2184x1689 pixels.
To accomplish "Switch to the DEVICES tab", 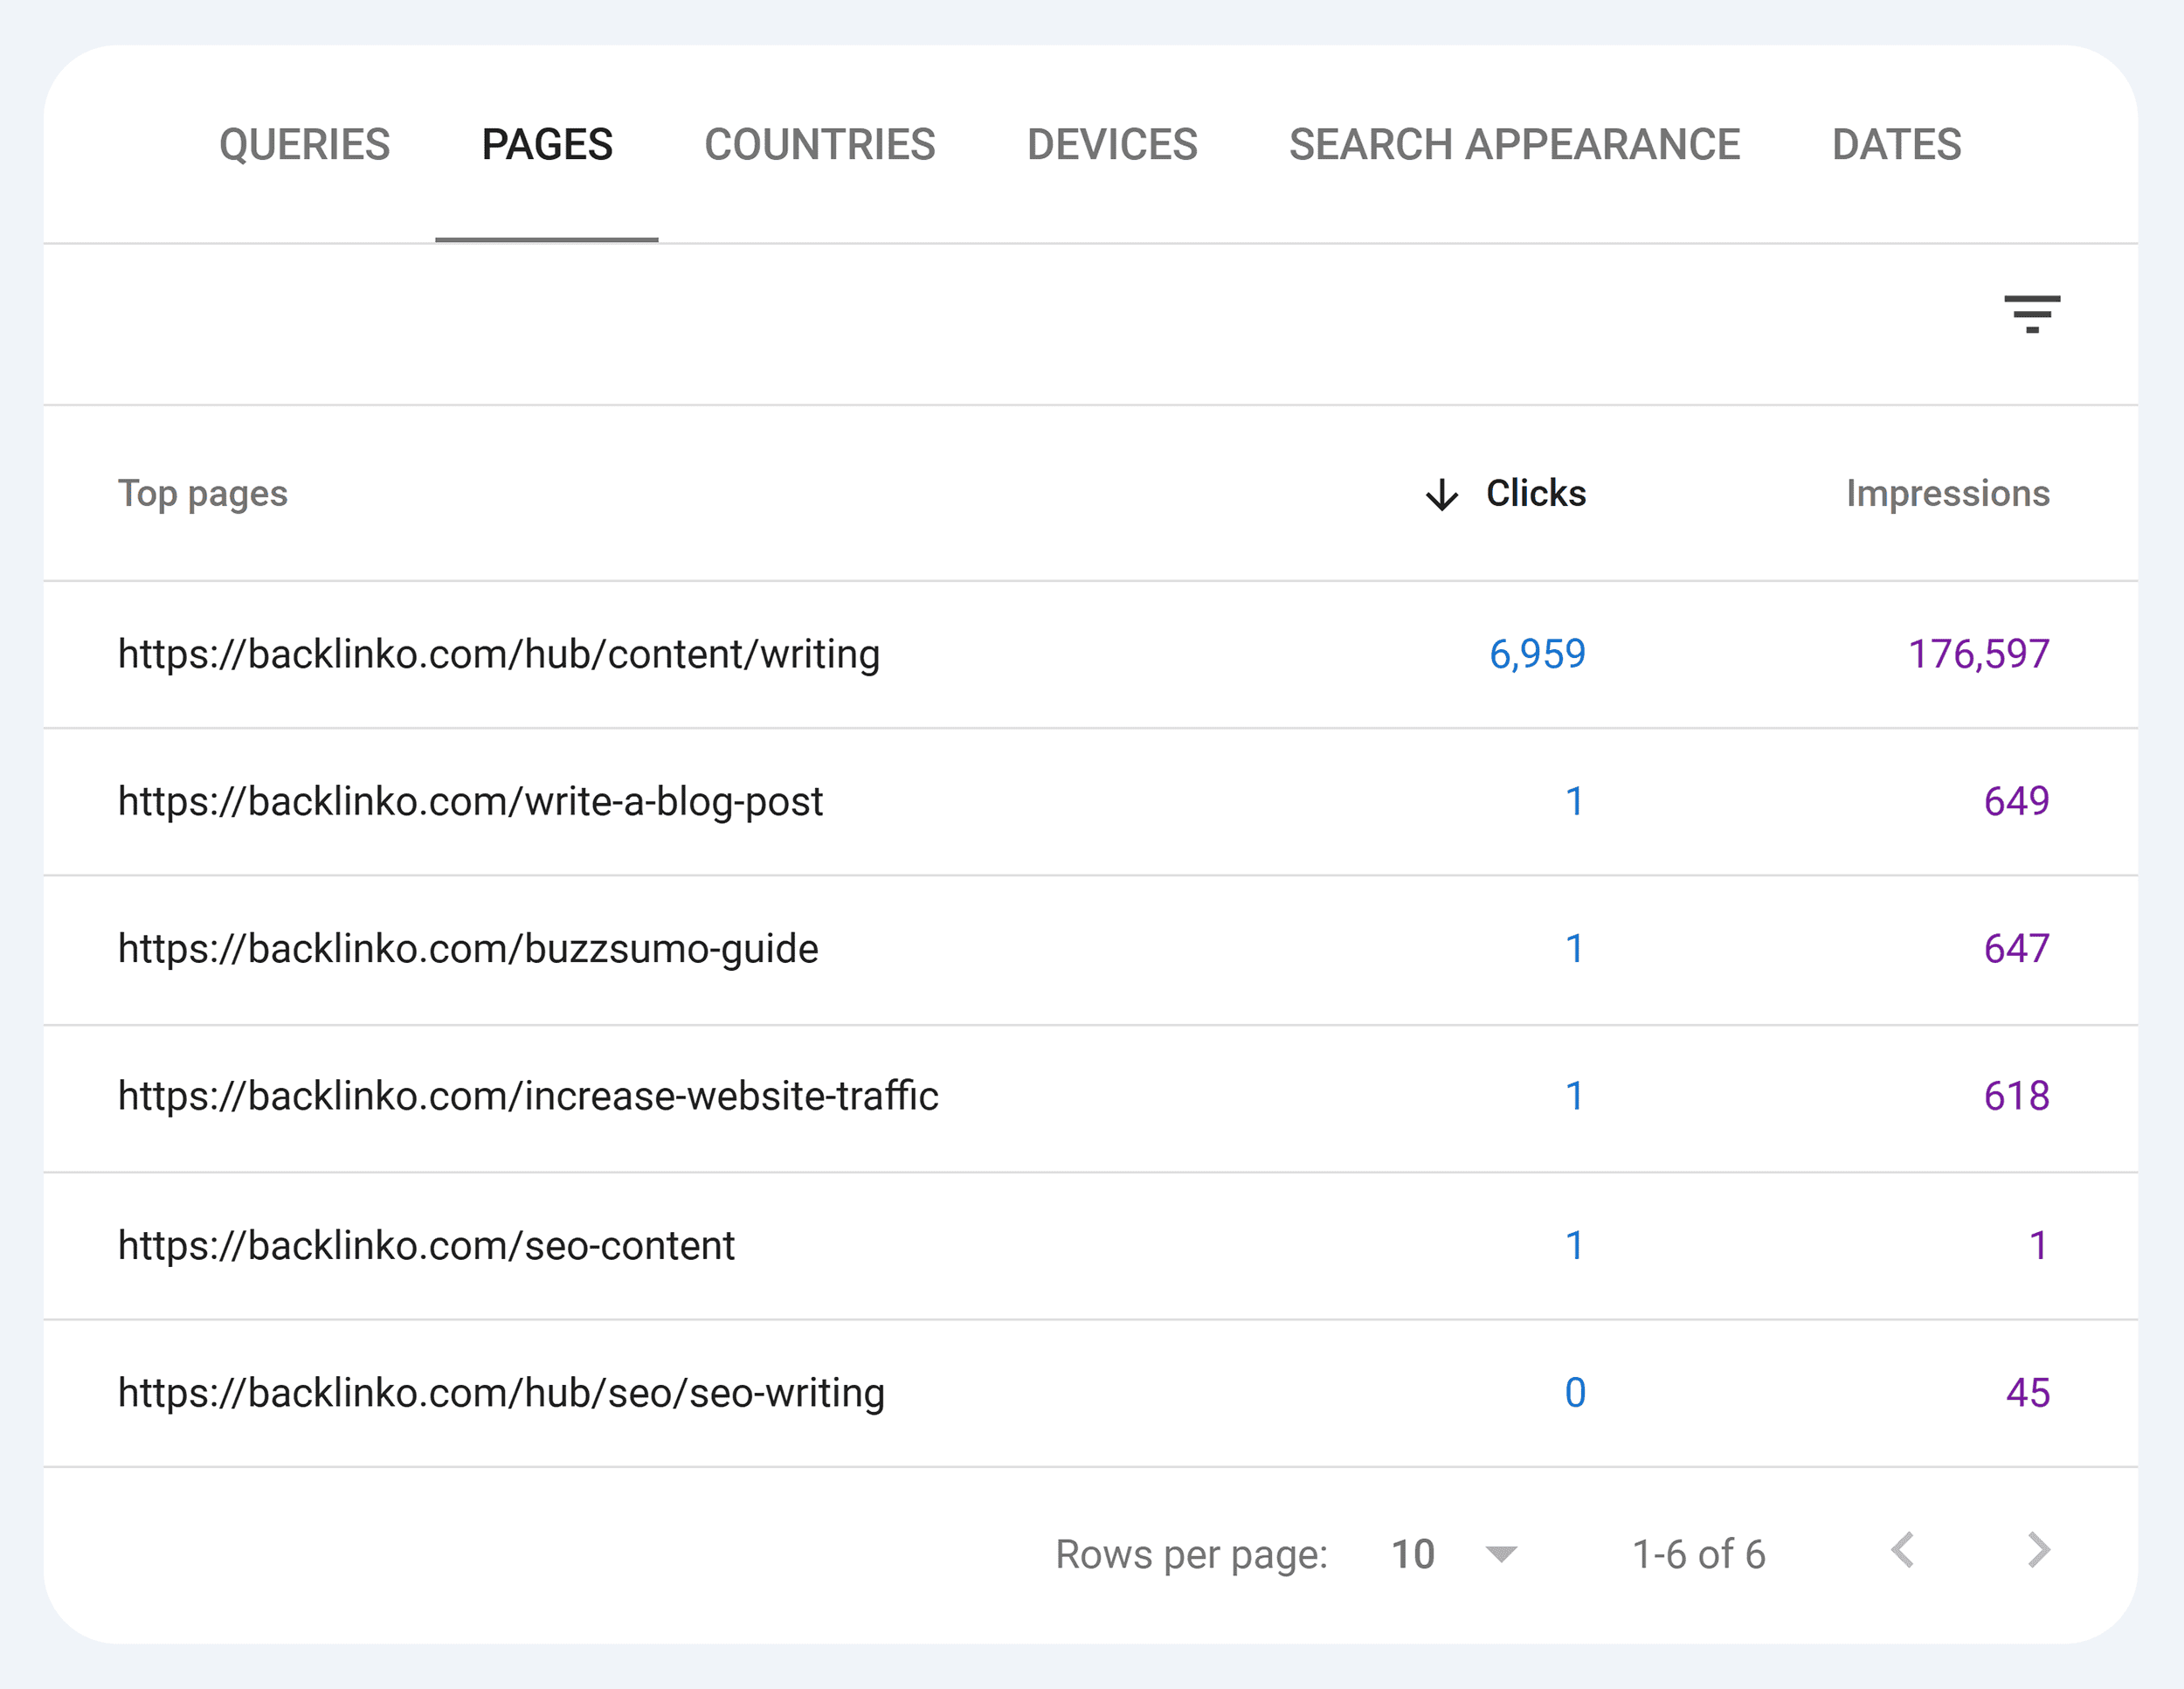I will 1113,144.
